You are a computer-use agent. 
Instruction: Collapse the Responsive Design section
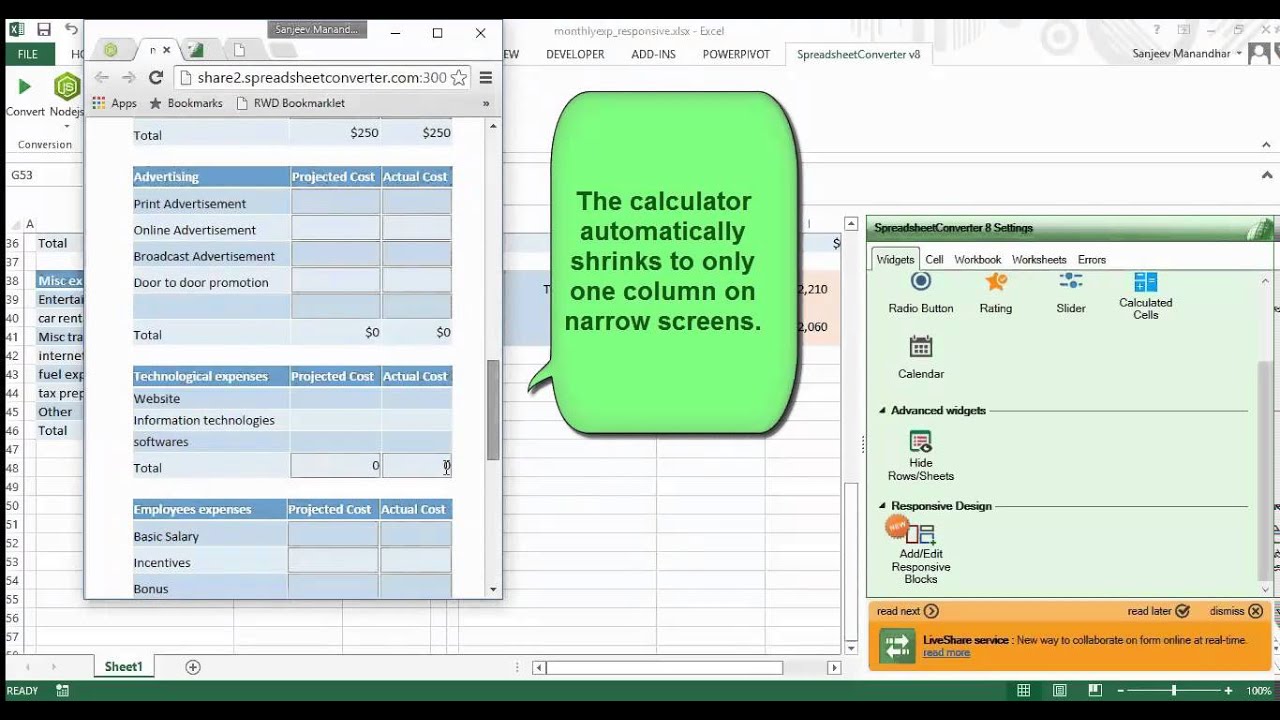[882, 506]
